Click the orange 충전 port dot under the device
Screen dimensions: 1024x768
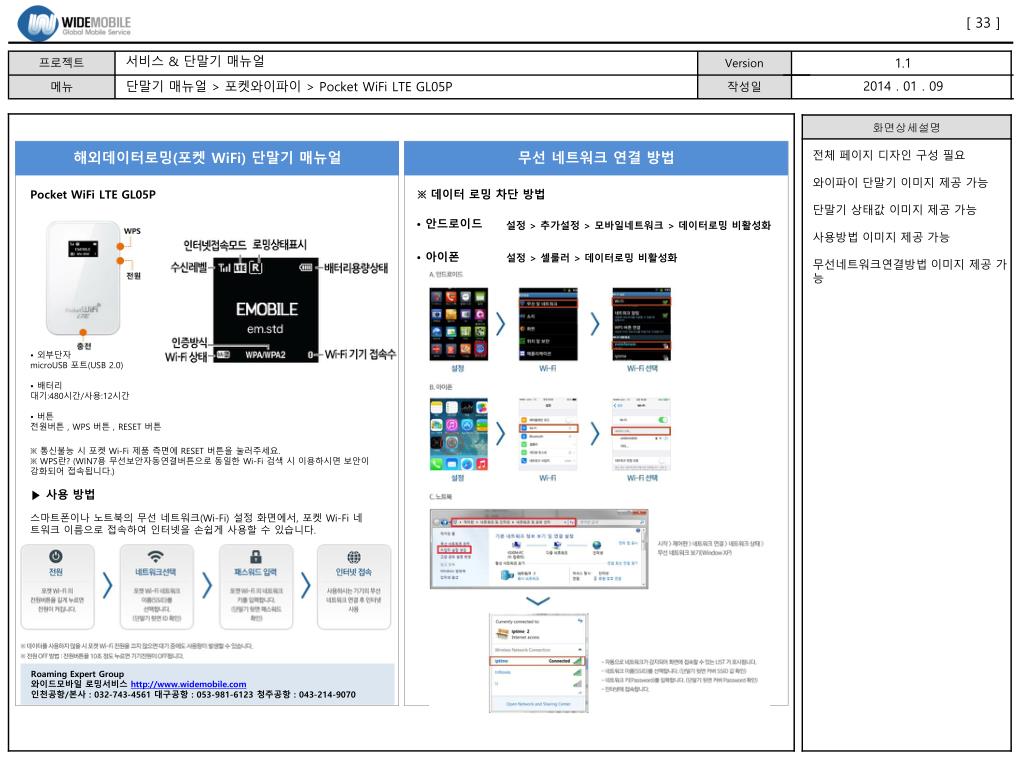[83, 332]
